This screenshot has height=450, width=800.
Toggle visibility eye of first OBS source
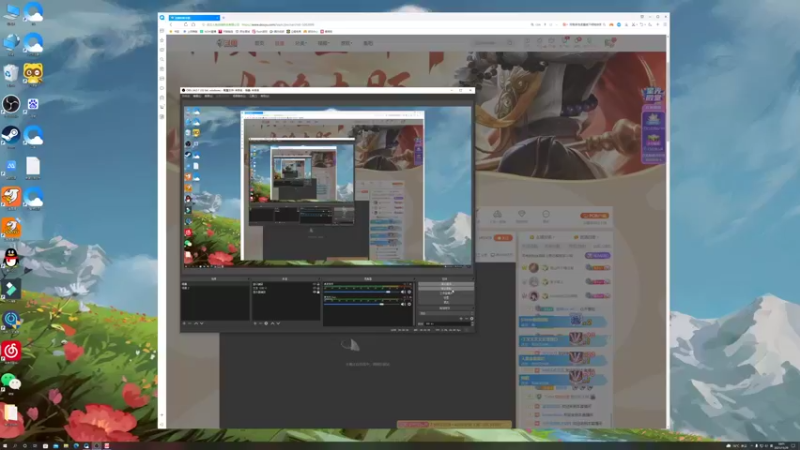[314, 284]
